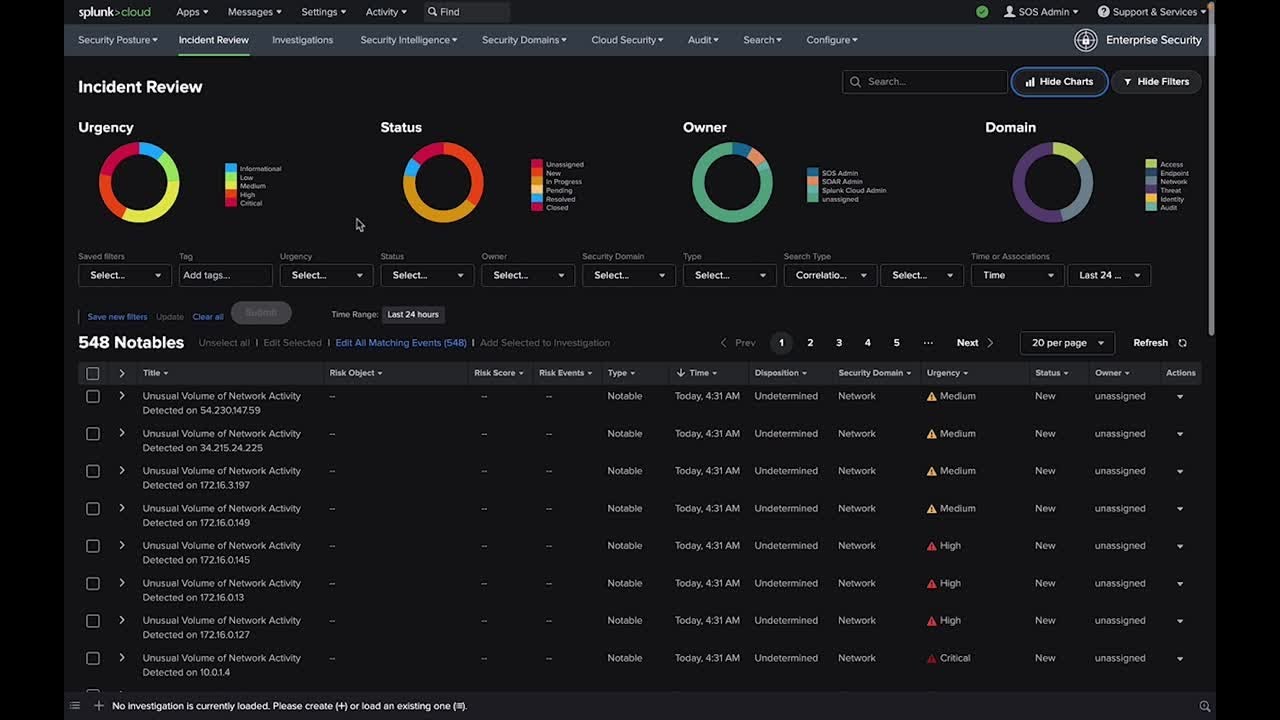The width and height of the screenshot is (1280, 720).
Task: Check the row for 172.16.0.145
Action: tap(93, 546)
